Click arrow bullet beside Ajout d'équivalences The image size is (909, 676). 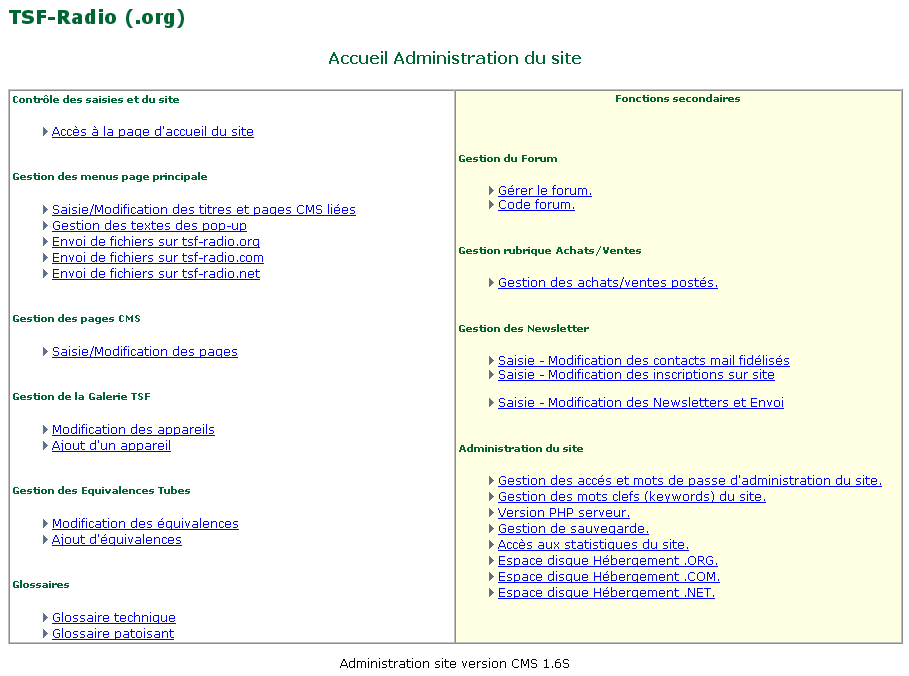pos(45,539)
